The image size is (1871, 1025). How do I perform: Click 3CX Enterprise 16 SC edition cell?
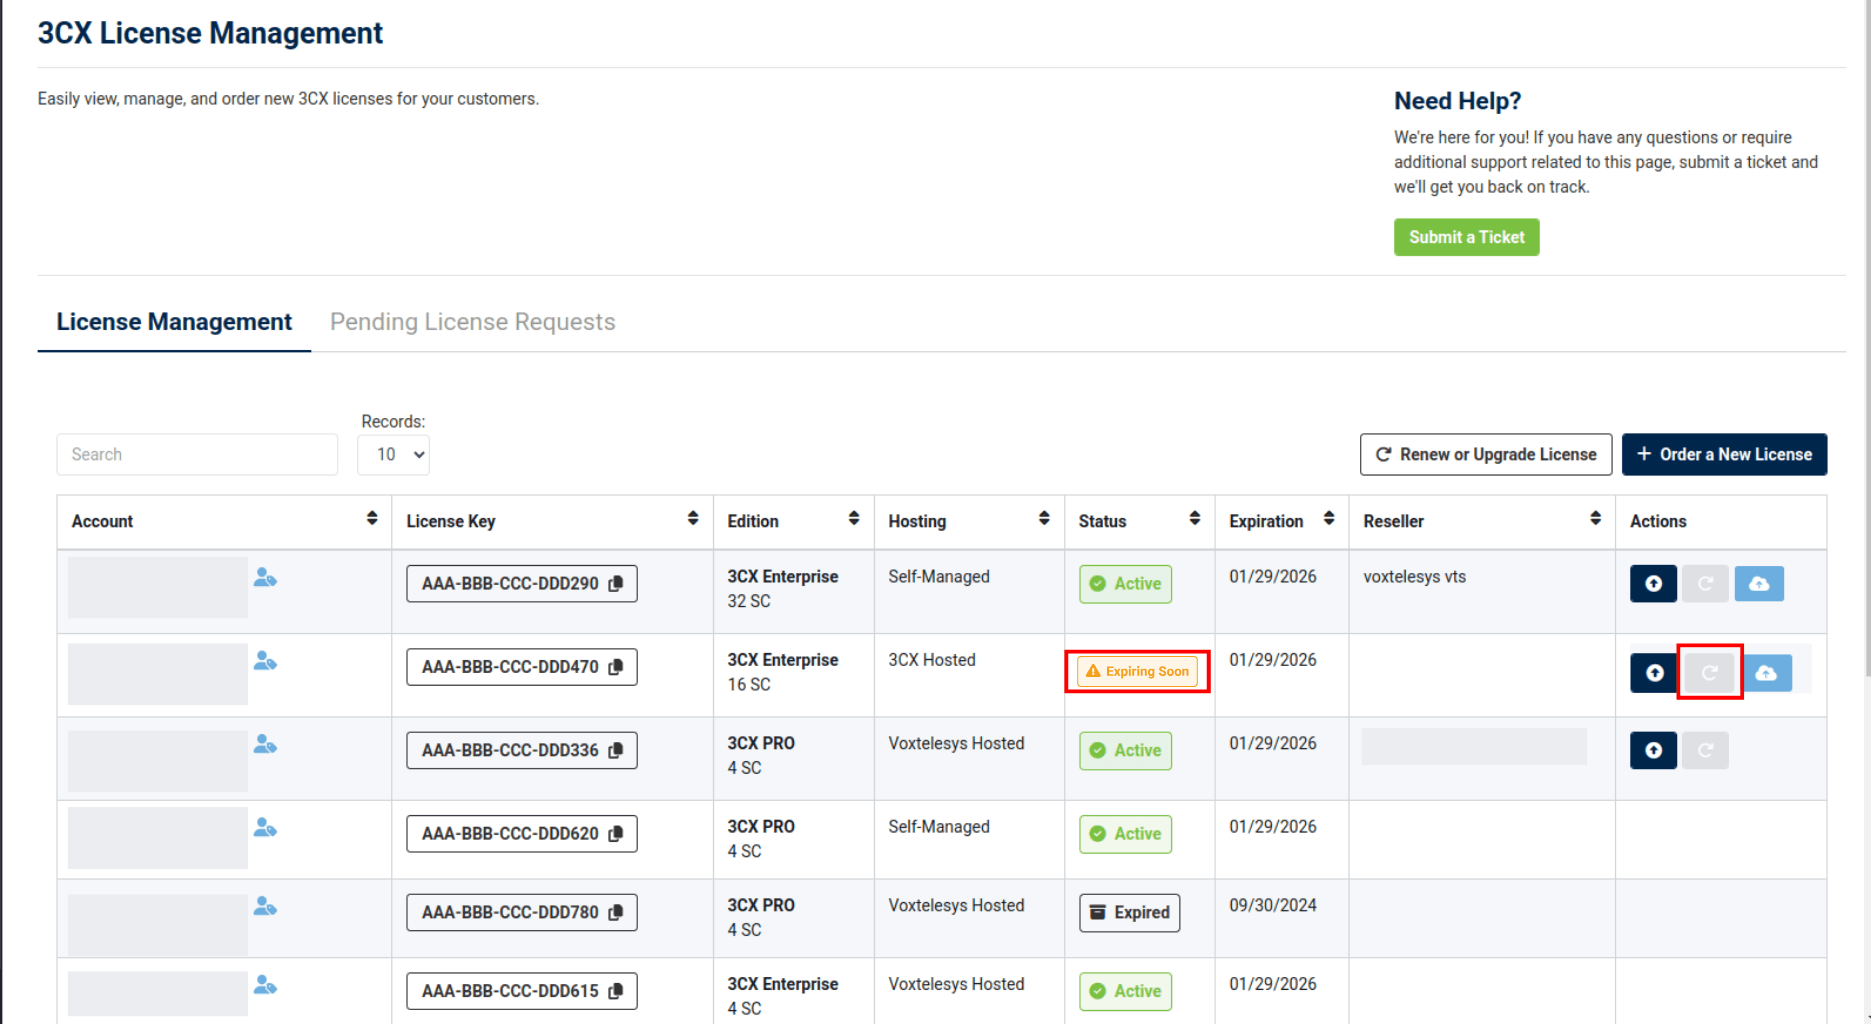[783, 672]
